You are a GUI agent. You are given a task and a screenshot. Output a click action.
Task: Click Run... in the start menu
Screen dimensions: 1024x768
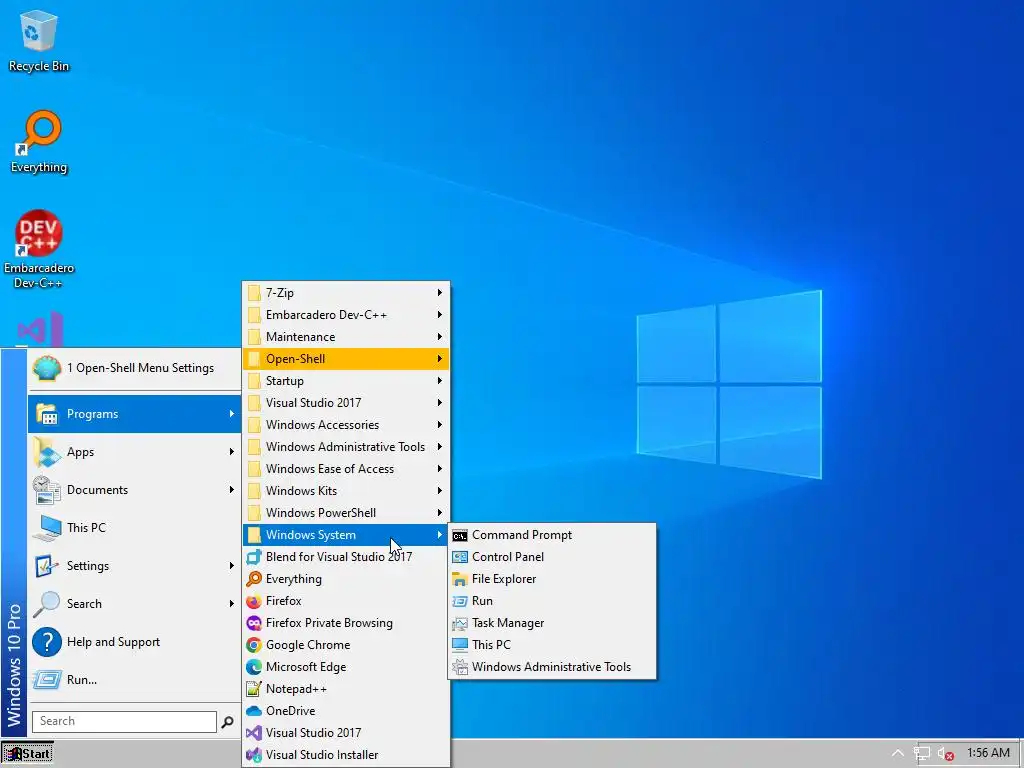pos(134,680)
